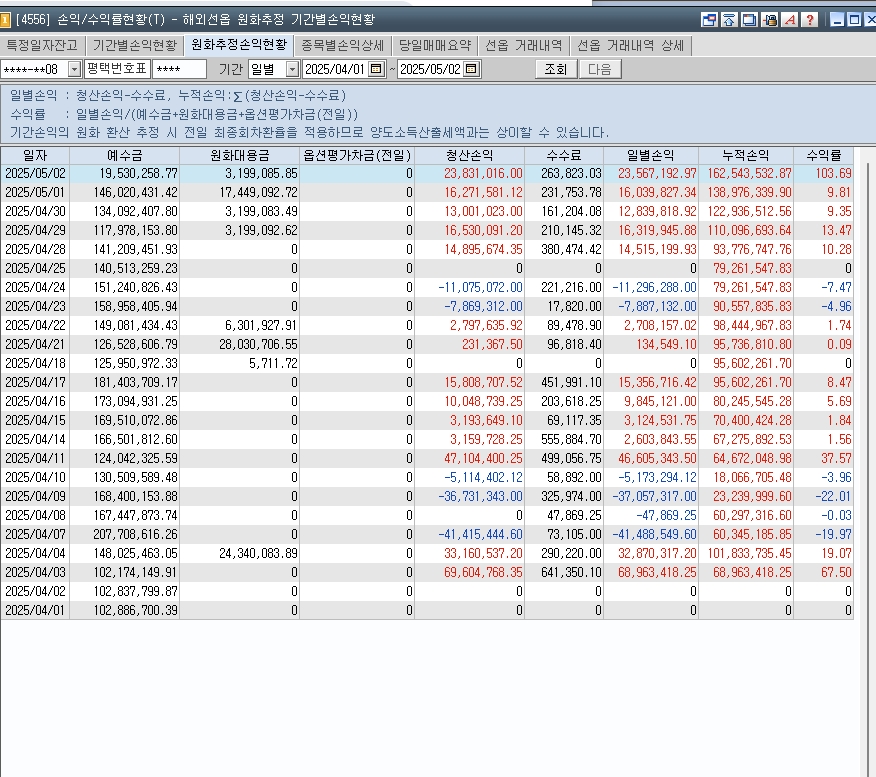Switch to 선옵 거래내역 tab
Viewport: 876px width, 777px height.
[x=523, y=45]
